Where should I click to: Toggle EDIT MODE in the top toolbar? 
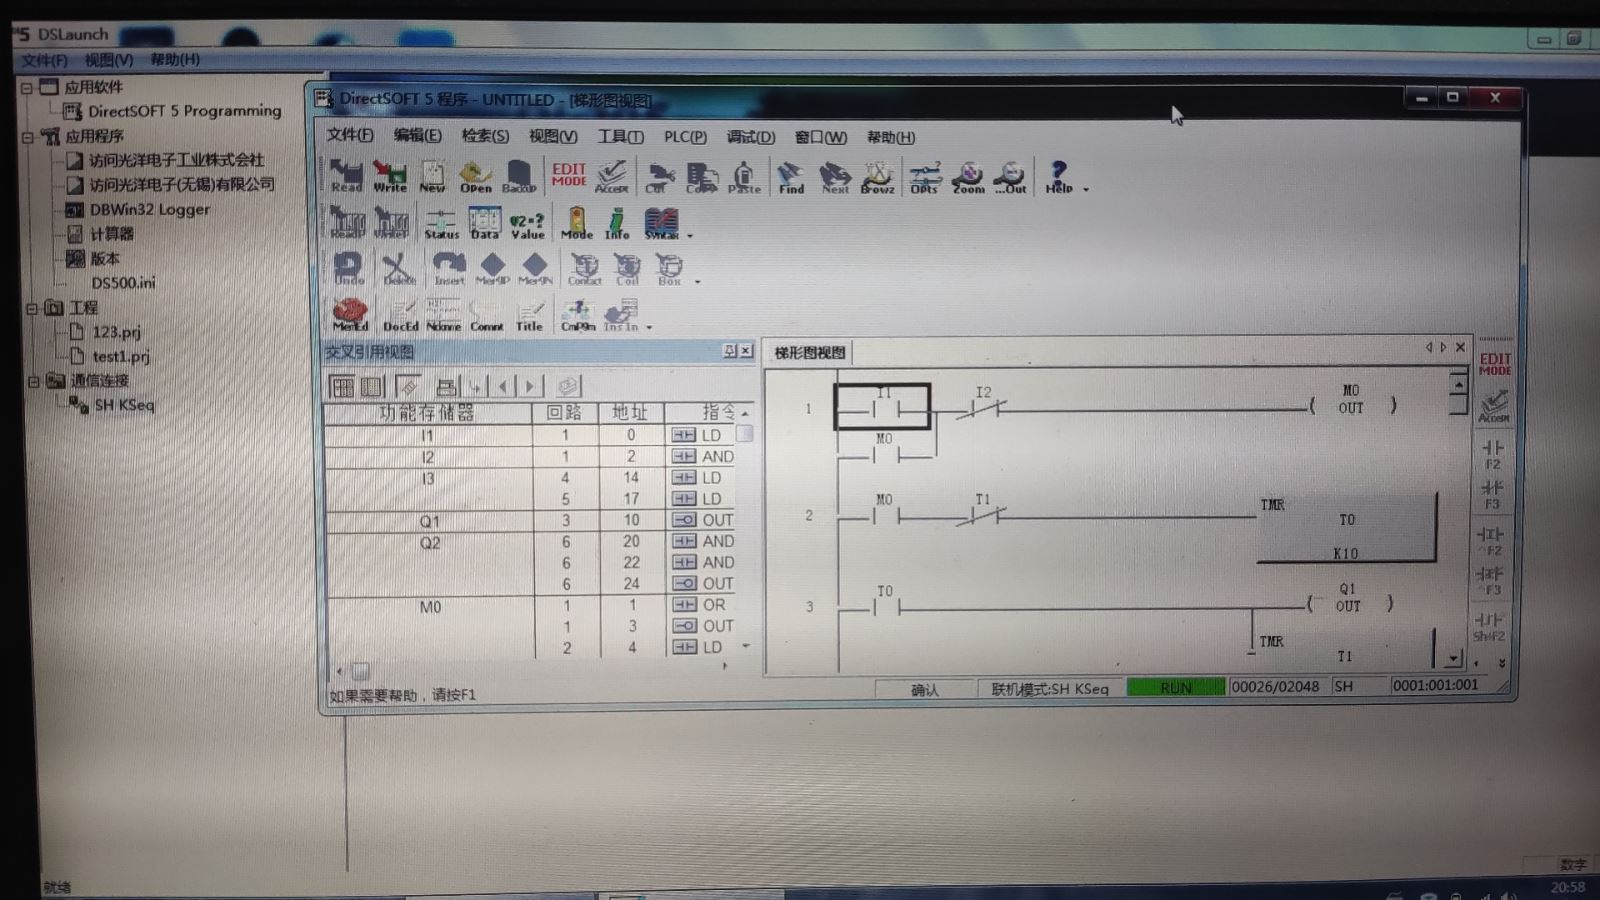569,175
